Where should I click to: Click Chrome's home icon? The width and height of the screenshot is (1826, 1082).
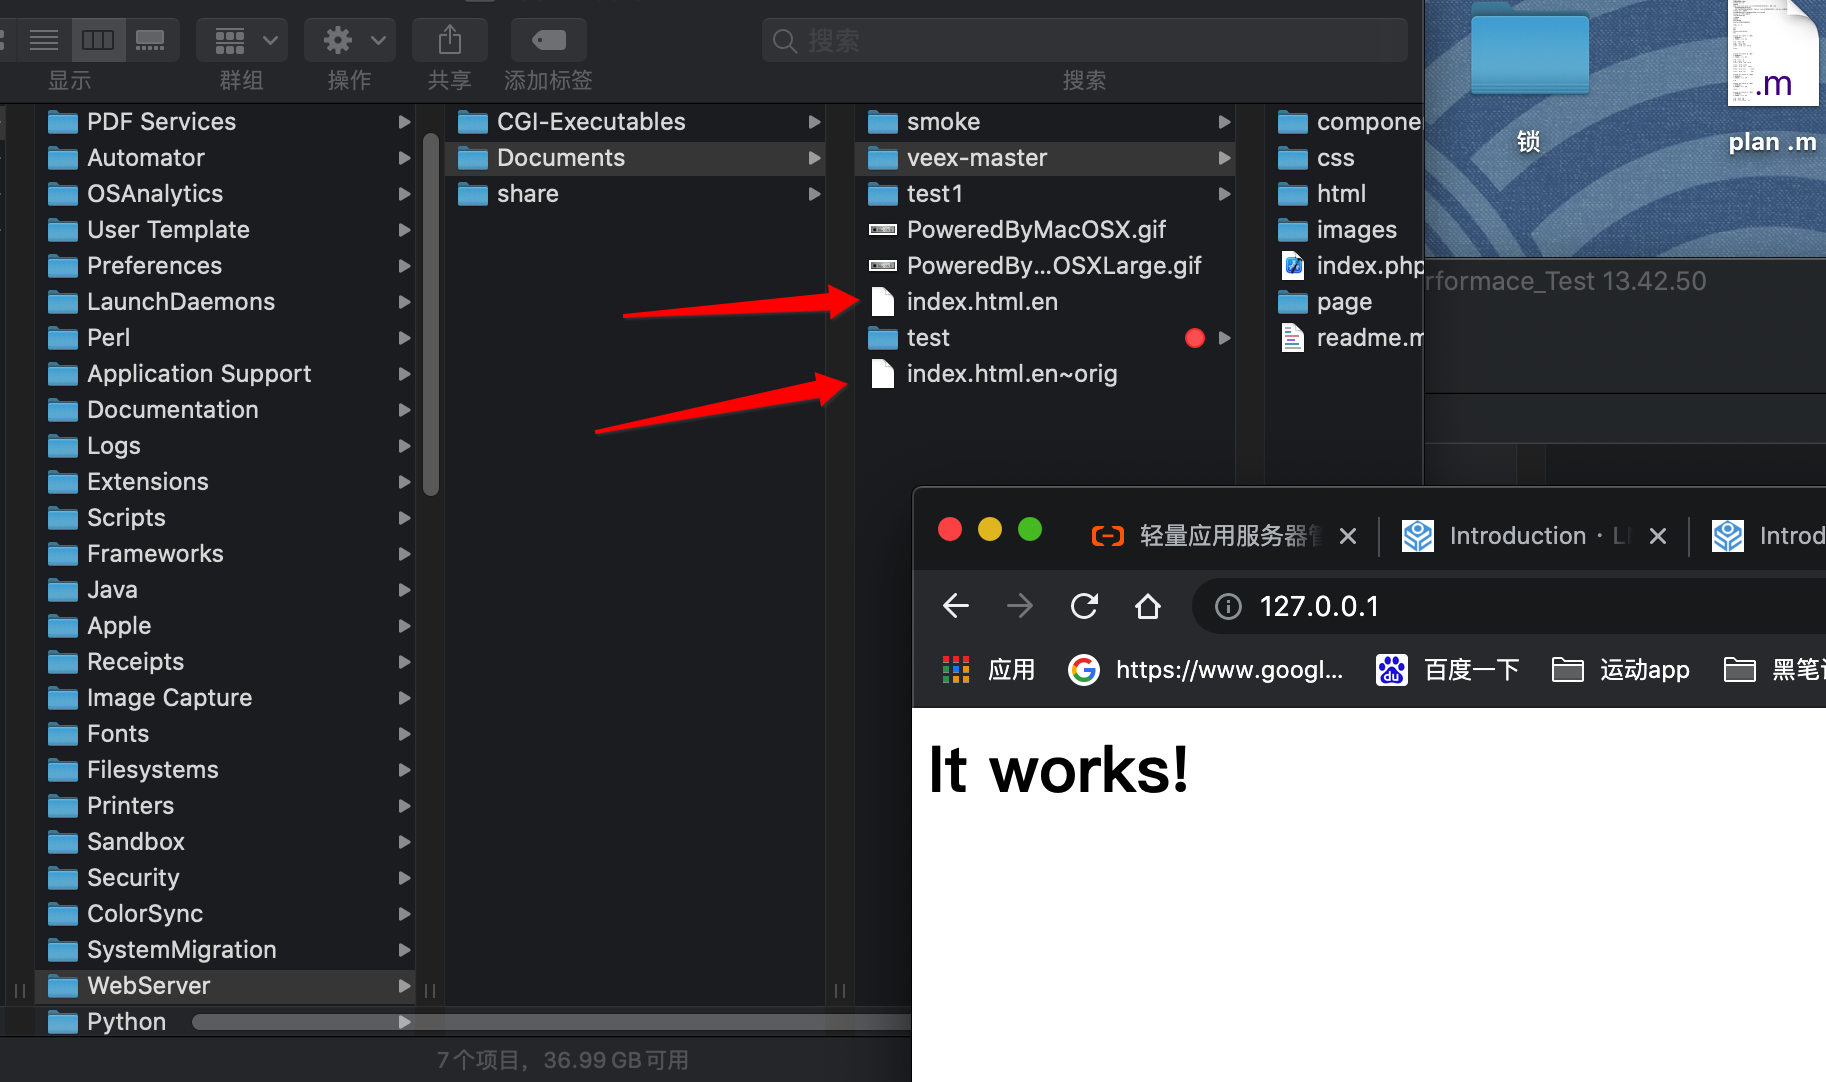1147,606
